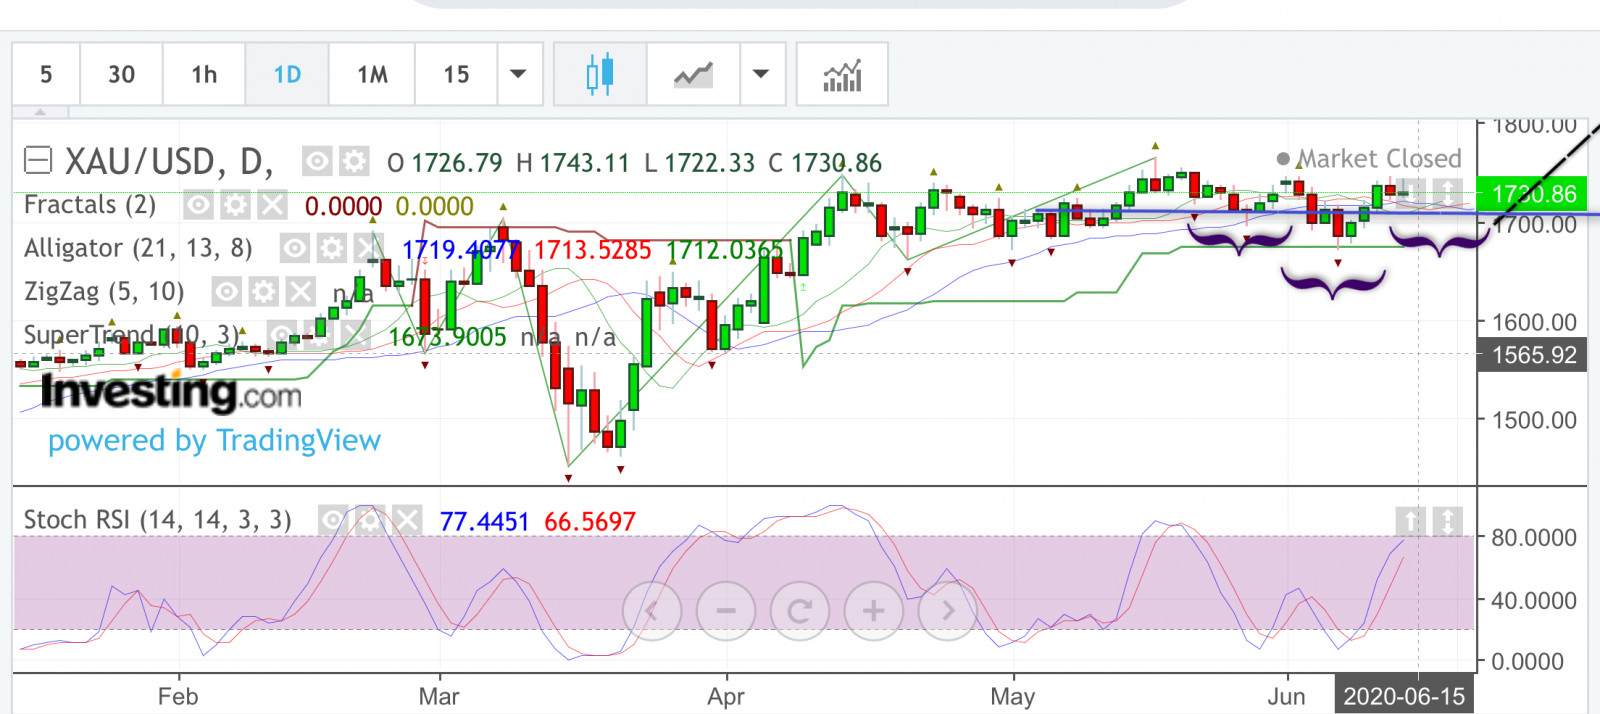Remove the Fractals indicator
Image resolution: width=1600 pixels, height=714 pixels.
[272, 205]
